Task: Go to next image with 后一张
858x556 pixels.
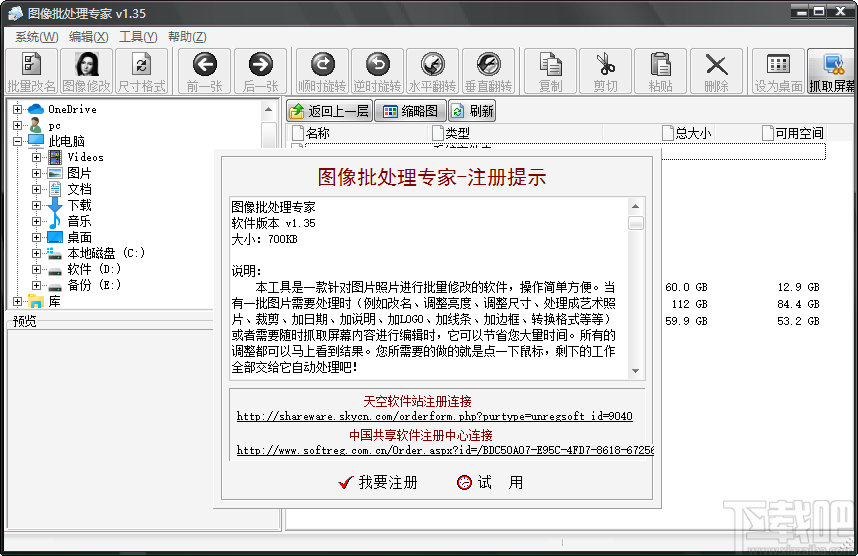Action: tap(260, 71)
